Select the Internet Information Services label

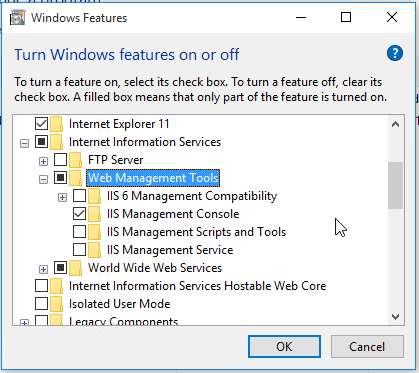[x=145, y=142]
